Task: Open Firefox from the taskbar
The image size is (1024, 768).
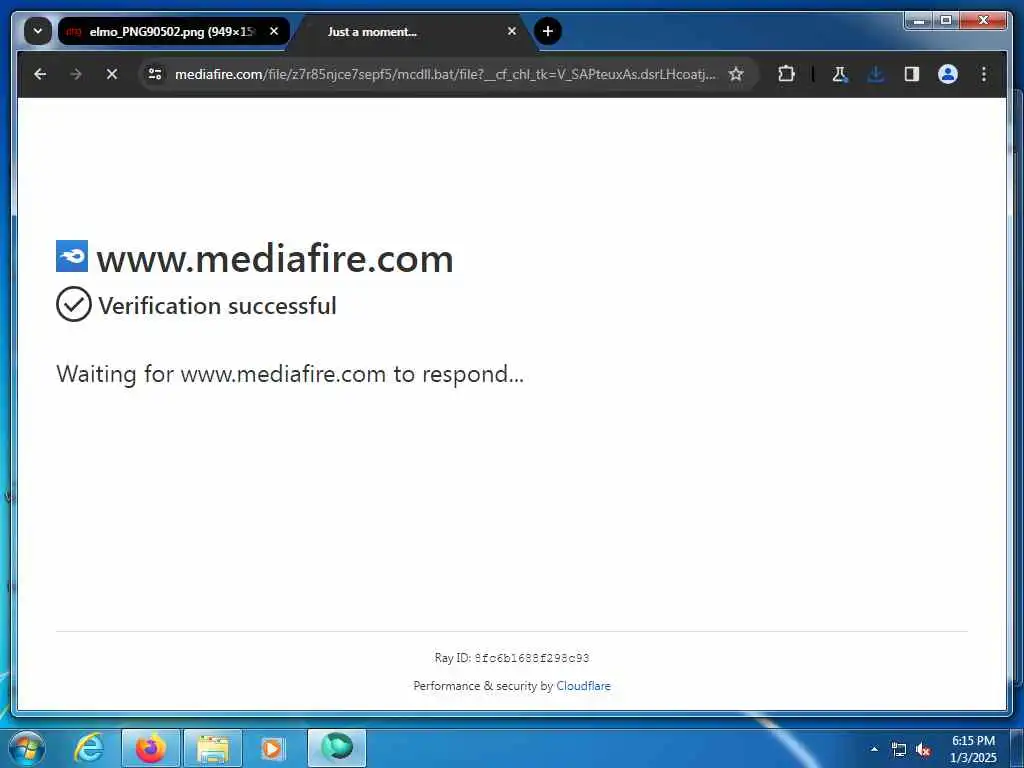Action: click(151, 748)
